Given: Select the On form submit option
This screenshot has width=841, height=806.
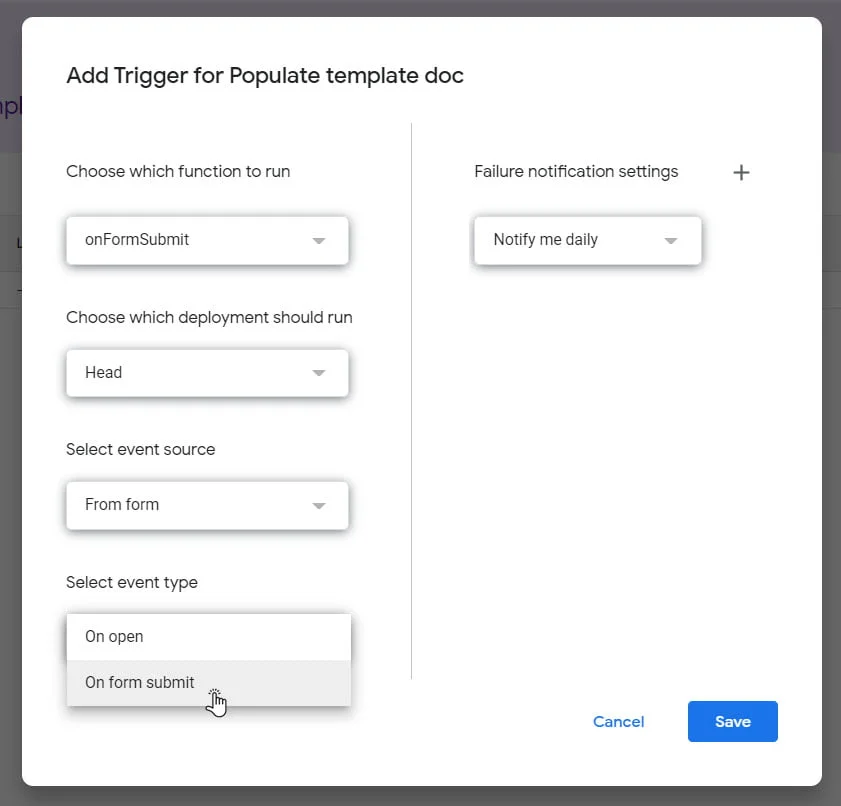Looking at the screenshot, I should pos(140,683).
